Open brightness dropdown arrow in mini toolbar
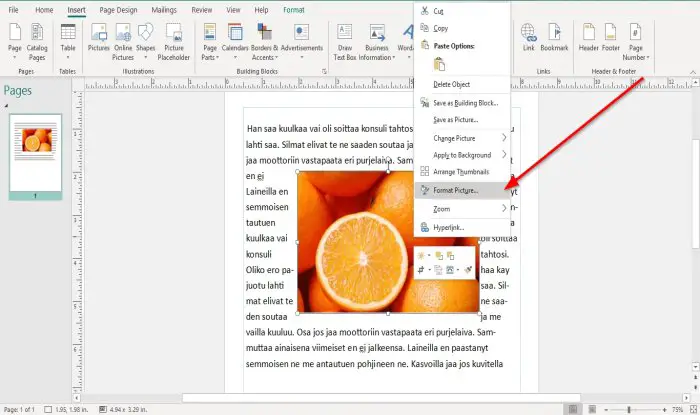Screen dimensions: 700x415 click(429, 256)
